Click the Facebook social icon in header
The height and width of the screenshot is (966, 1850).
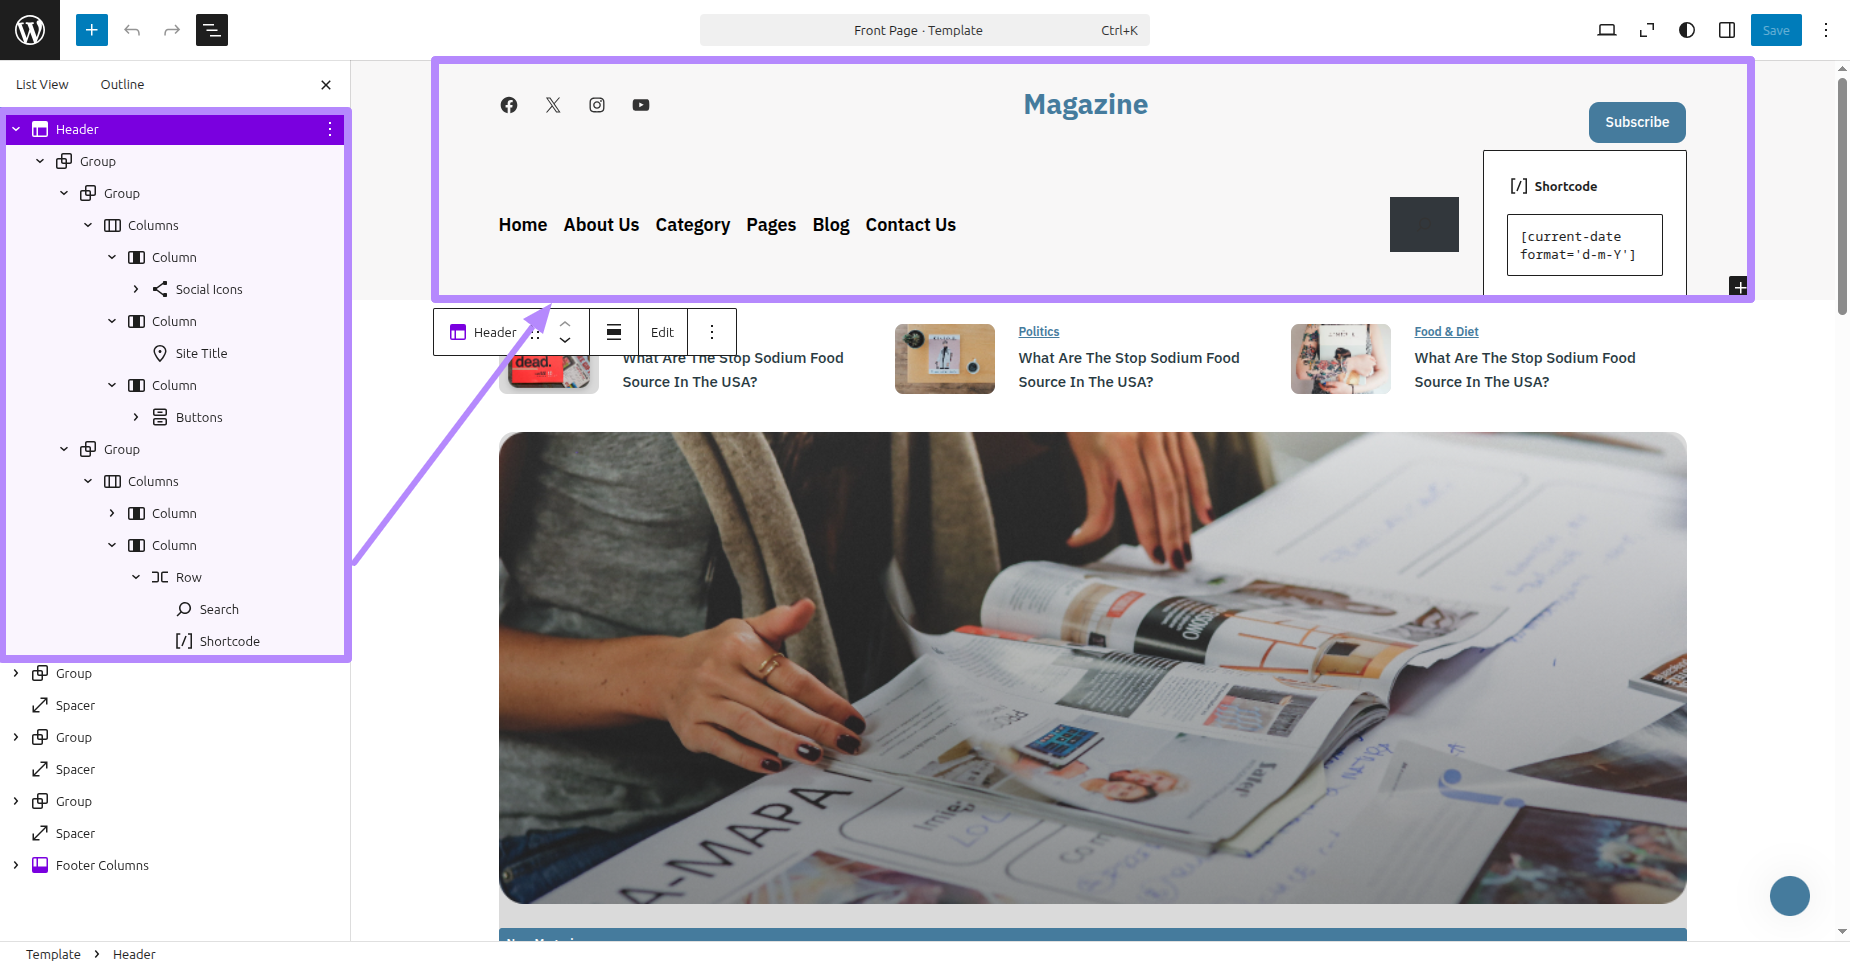[x=509, y=105]
